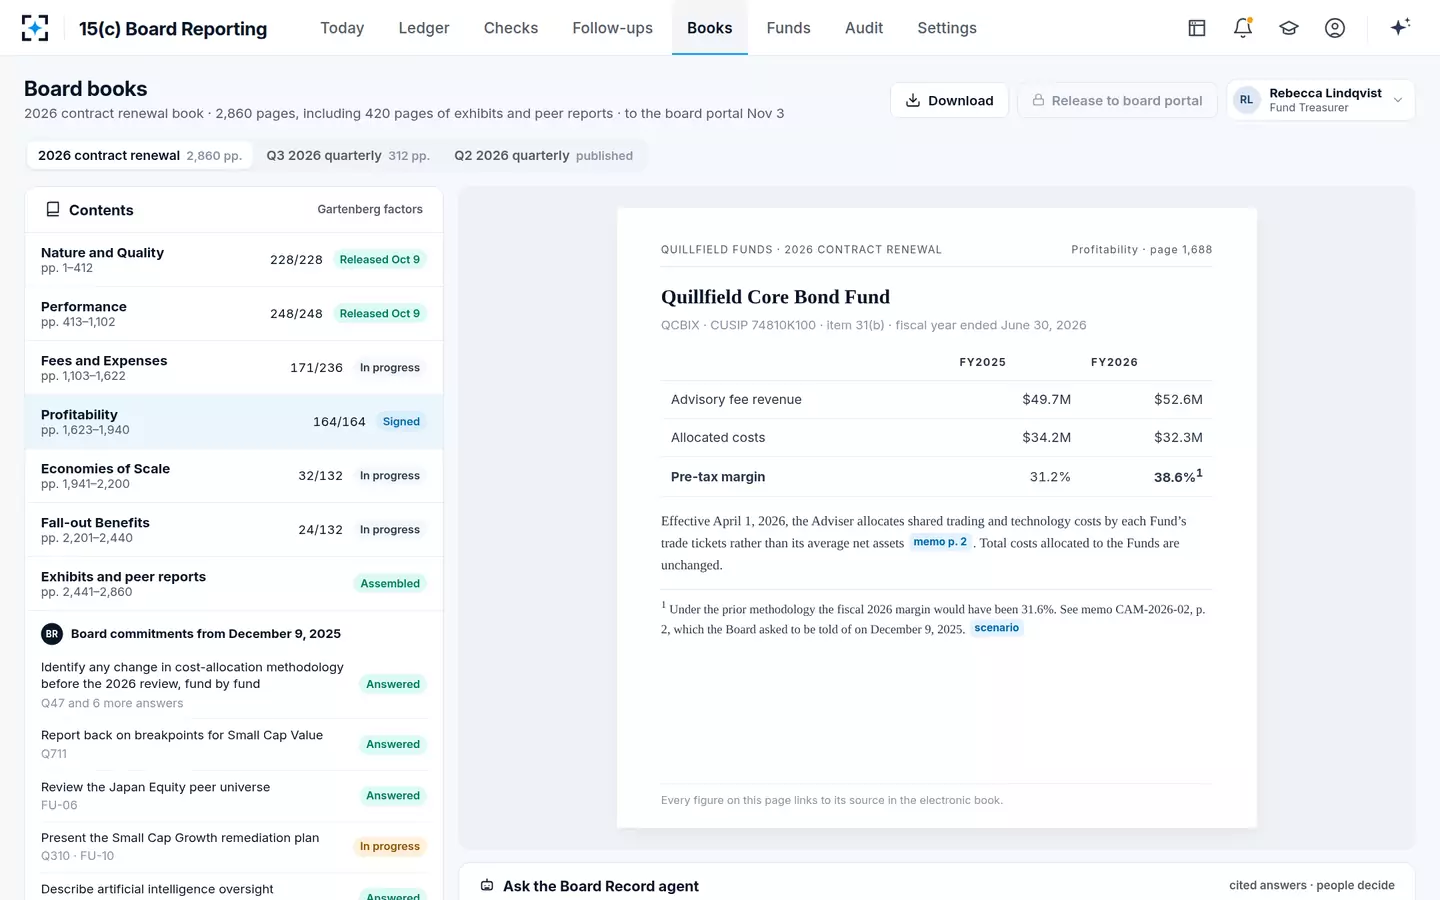The height and width of the screenshot is (900, 1440).
Task: Open the Nature and Quality section
Action: click(x=234, y=260)
